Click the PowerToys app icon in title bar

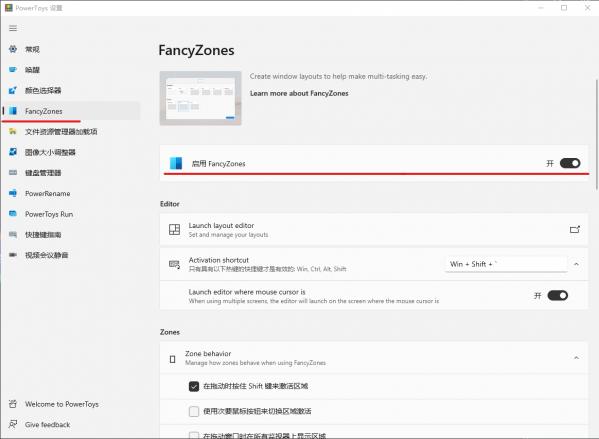tap(9, 8)
